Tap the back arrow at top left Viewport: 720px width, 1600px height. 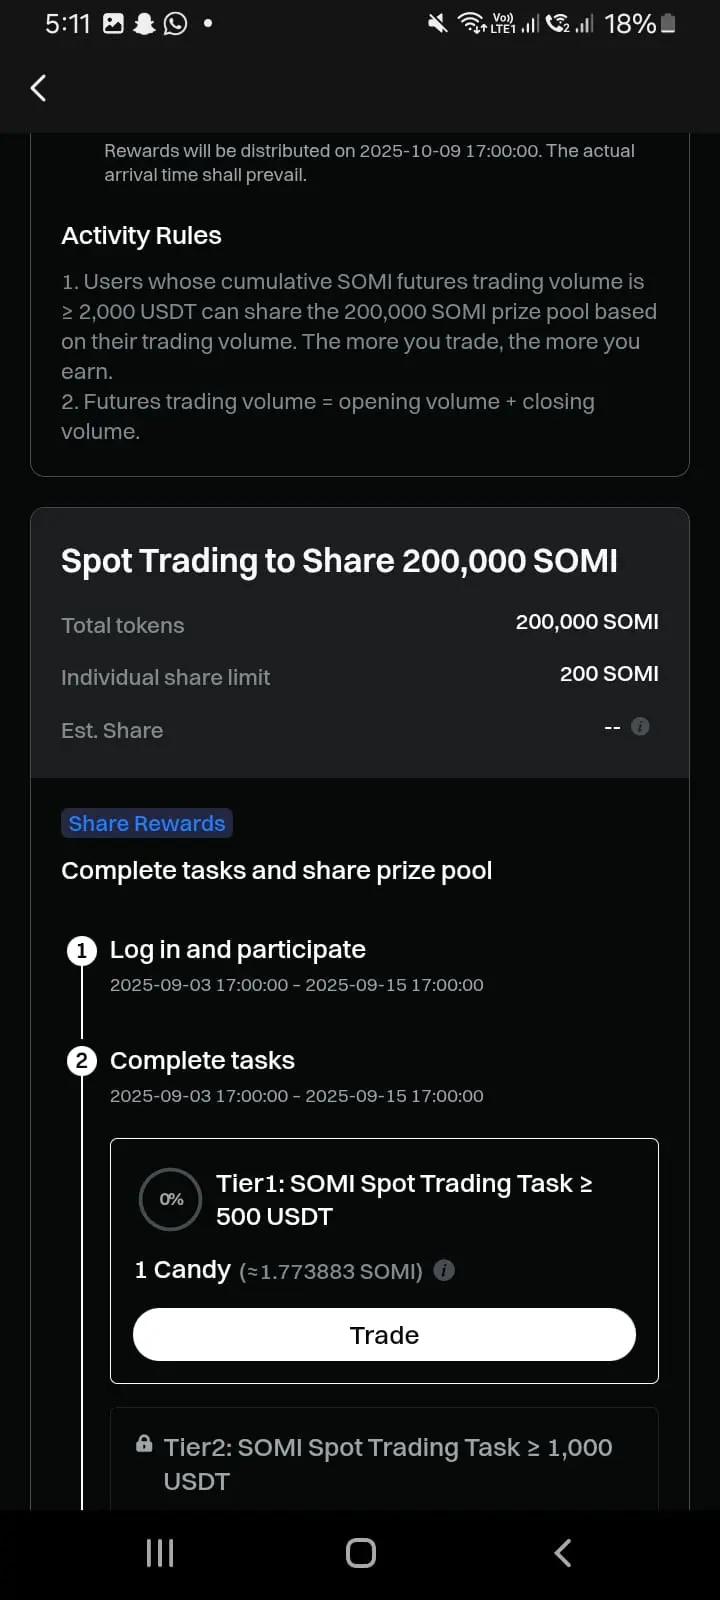tap(38, 88)
